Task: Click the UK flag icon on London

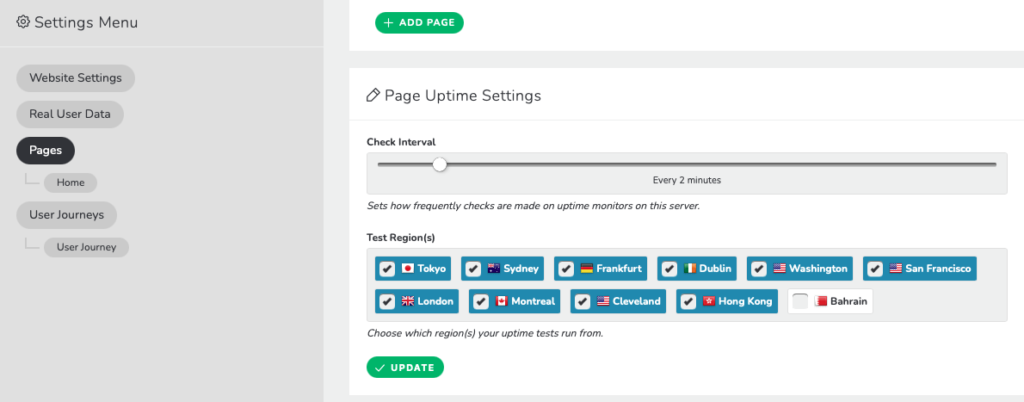Action: (x=408, y=302)
